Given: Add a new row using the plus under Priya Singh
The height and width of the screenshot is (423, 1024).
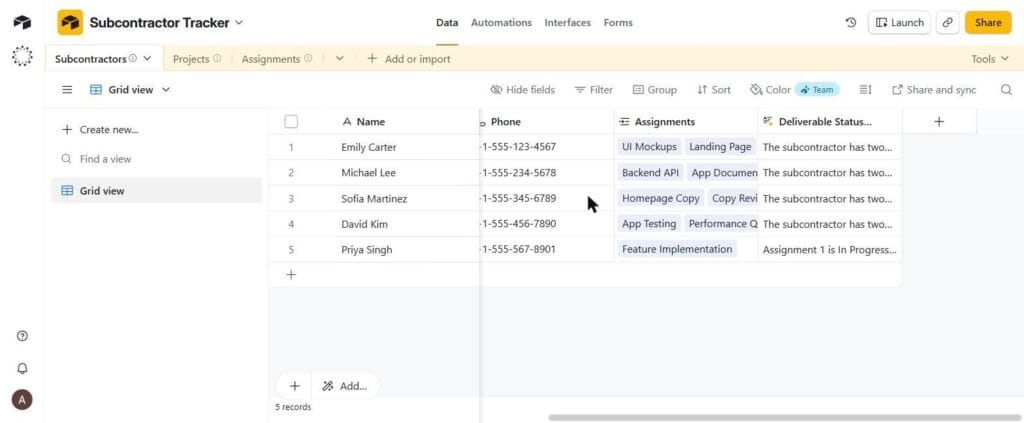Looking at the screenshot, I should pos(291,275).
